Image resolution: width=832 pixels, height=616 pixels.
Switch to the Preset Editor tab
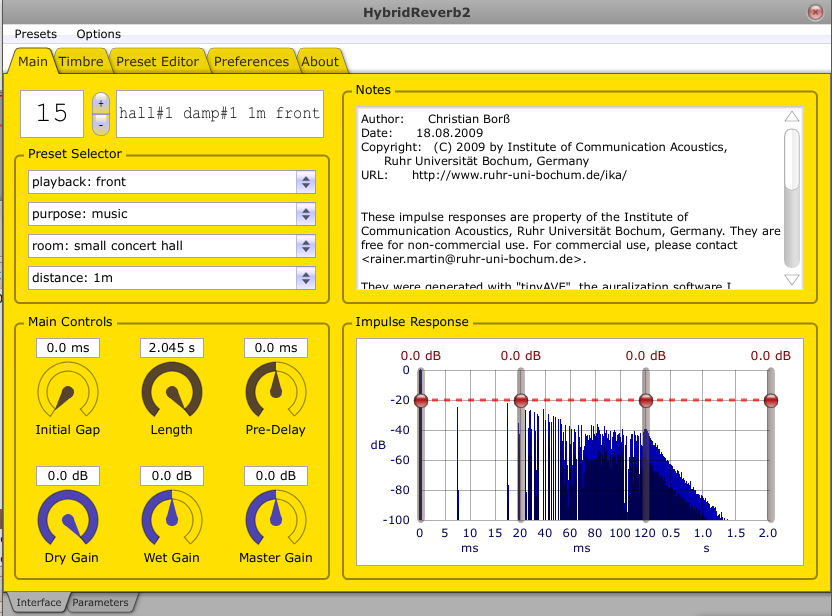[x=158, y=61]
